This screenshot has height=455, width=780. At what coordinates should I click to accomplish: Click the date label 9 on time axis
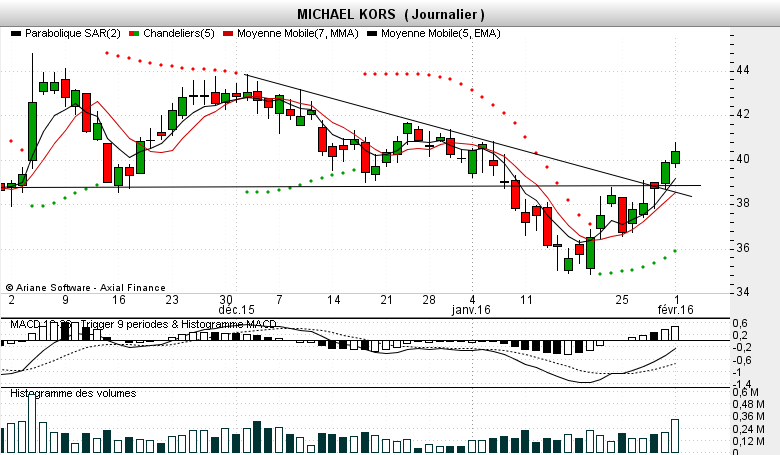click(x=65, y=300)
